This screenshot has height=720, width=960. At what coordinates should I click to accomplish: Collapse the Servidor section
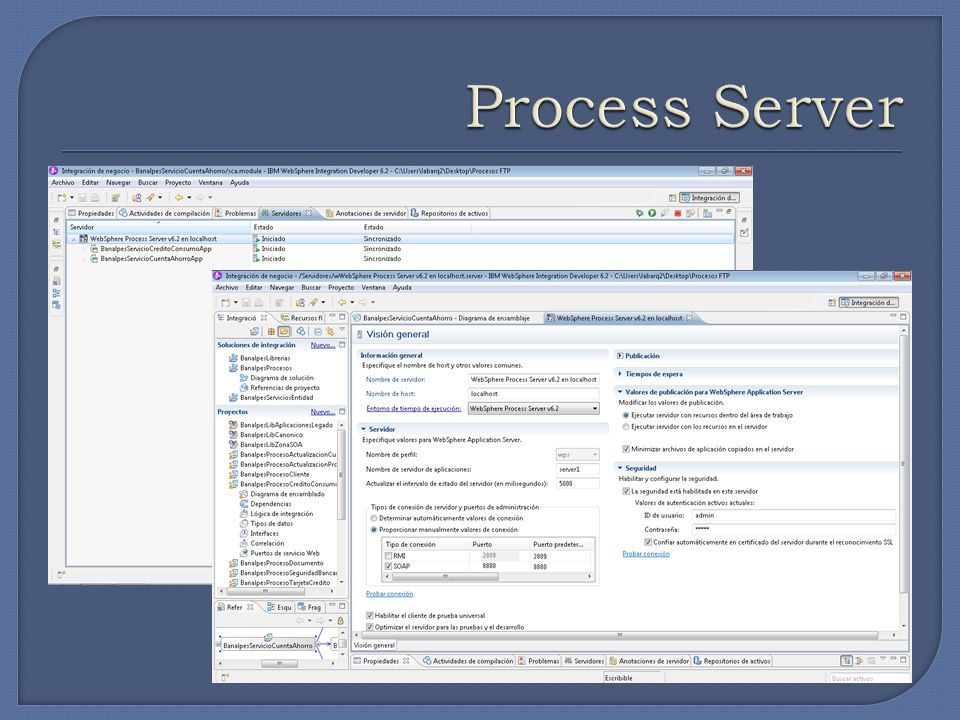(363, 429)
